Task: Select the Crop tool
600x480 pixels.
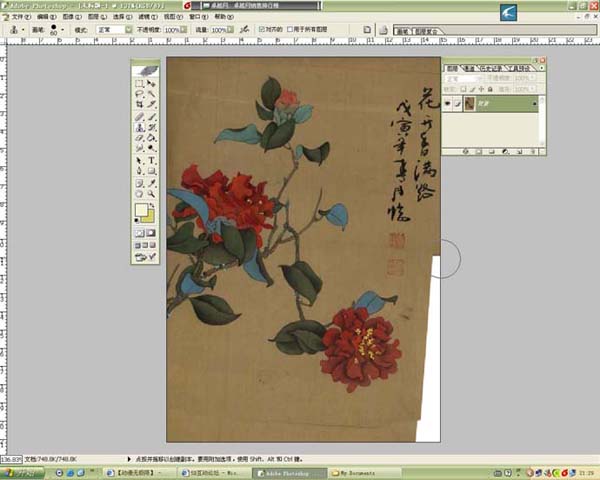Action: (139, 104)
